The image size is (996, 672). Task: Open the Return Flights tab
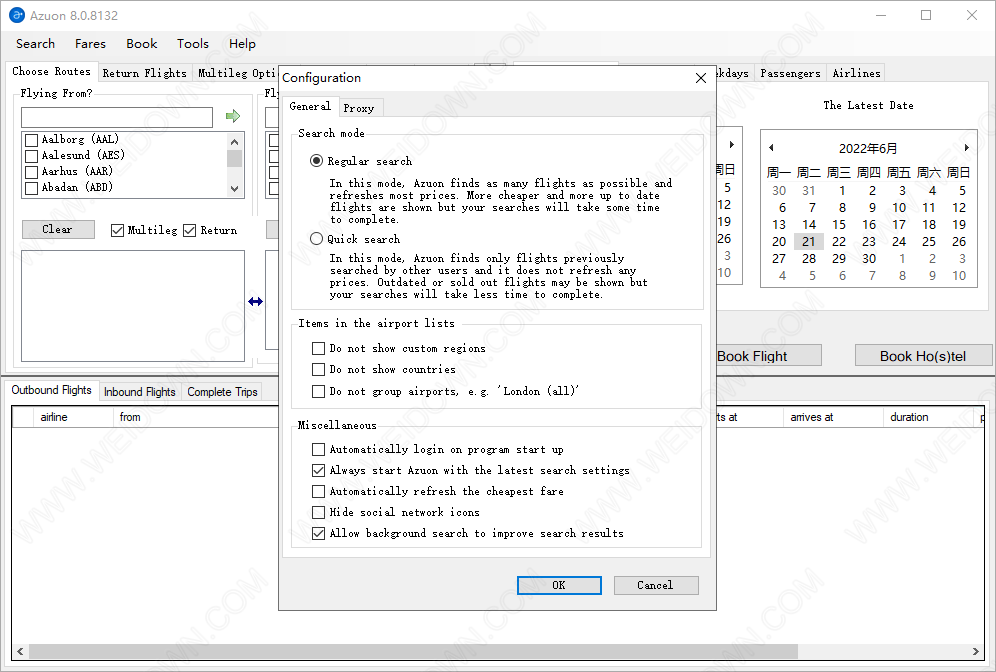pyautogui.click(x=145, y=73)
